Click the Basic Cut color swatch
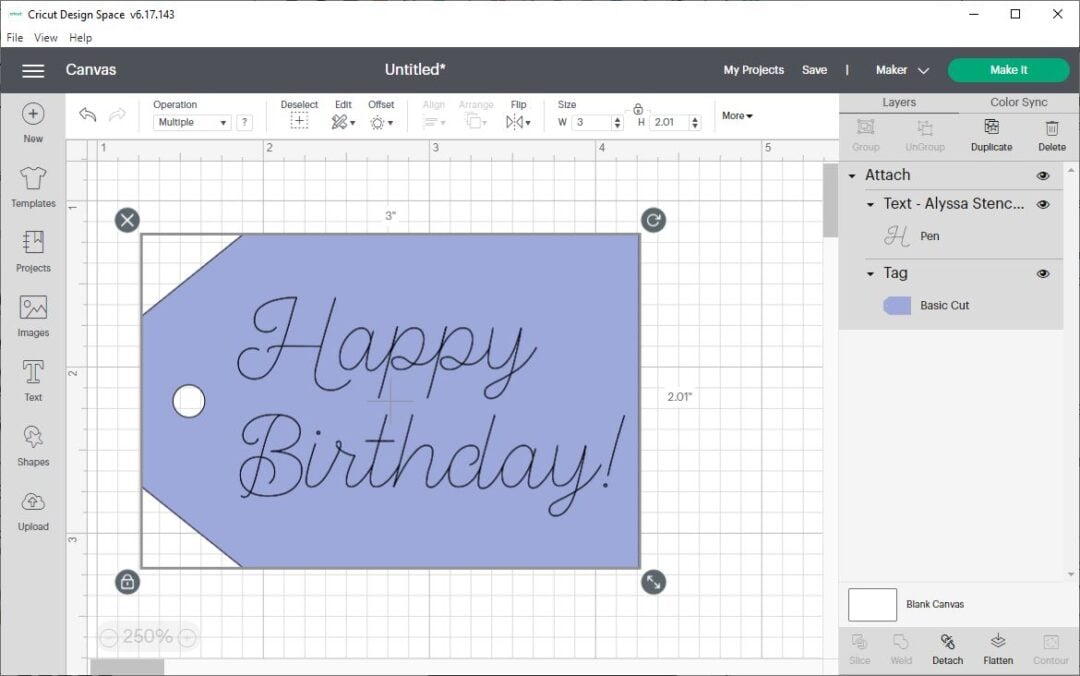The width and height of the screenshot is (1080, 676). tap(897, 305)
